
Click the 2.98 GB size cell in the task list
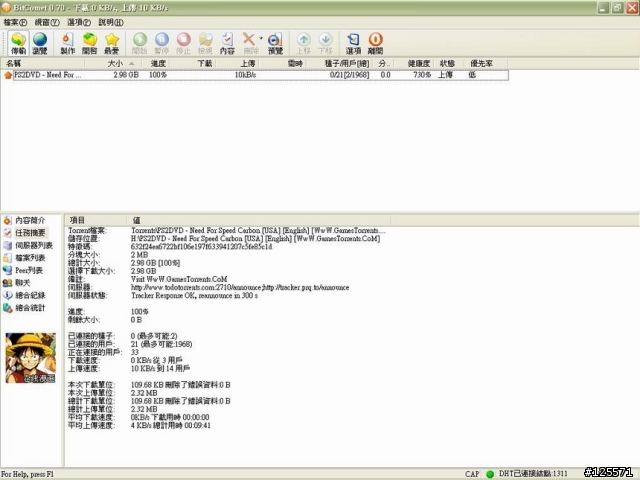pyautogui.click(x=126, y=75)
